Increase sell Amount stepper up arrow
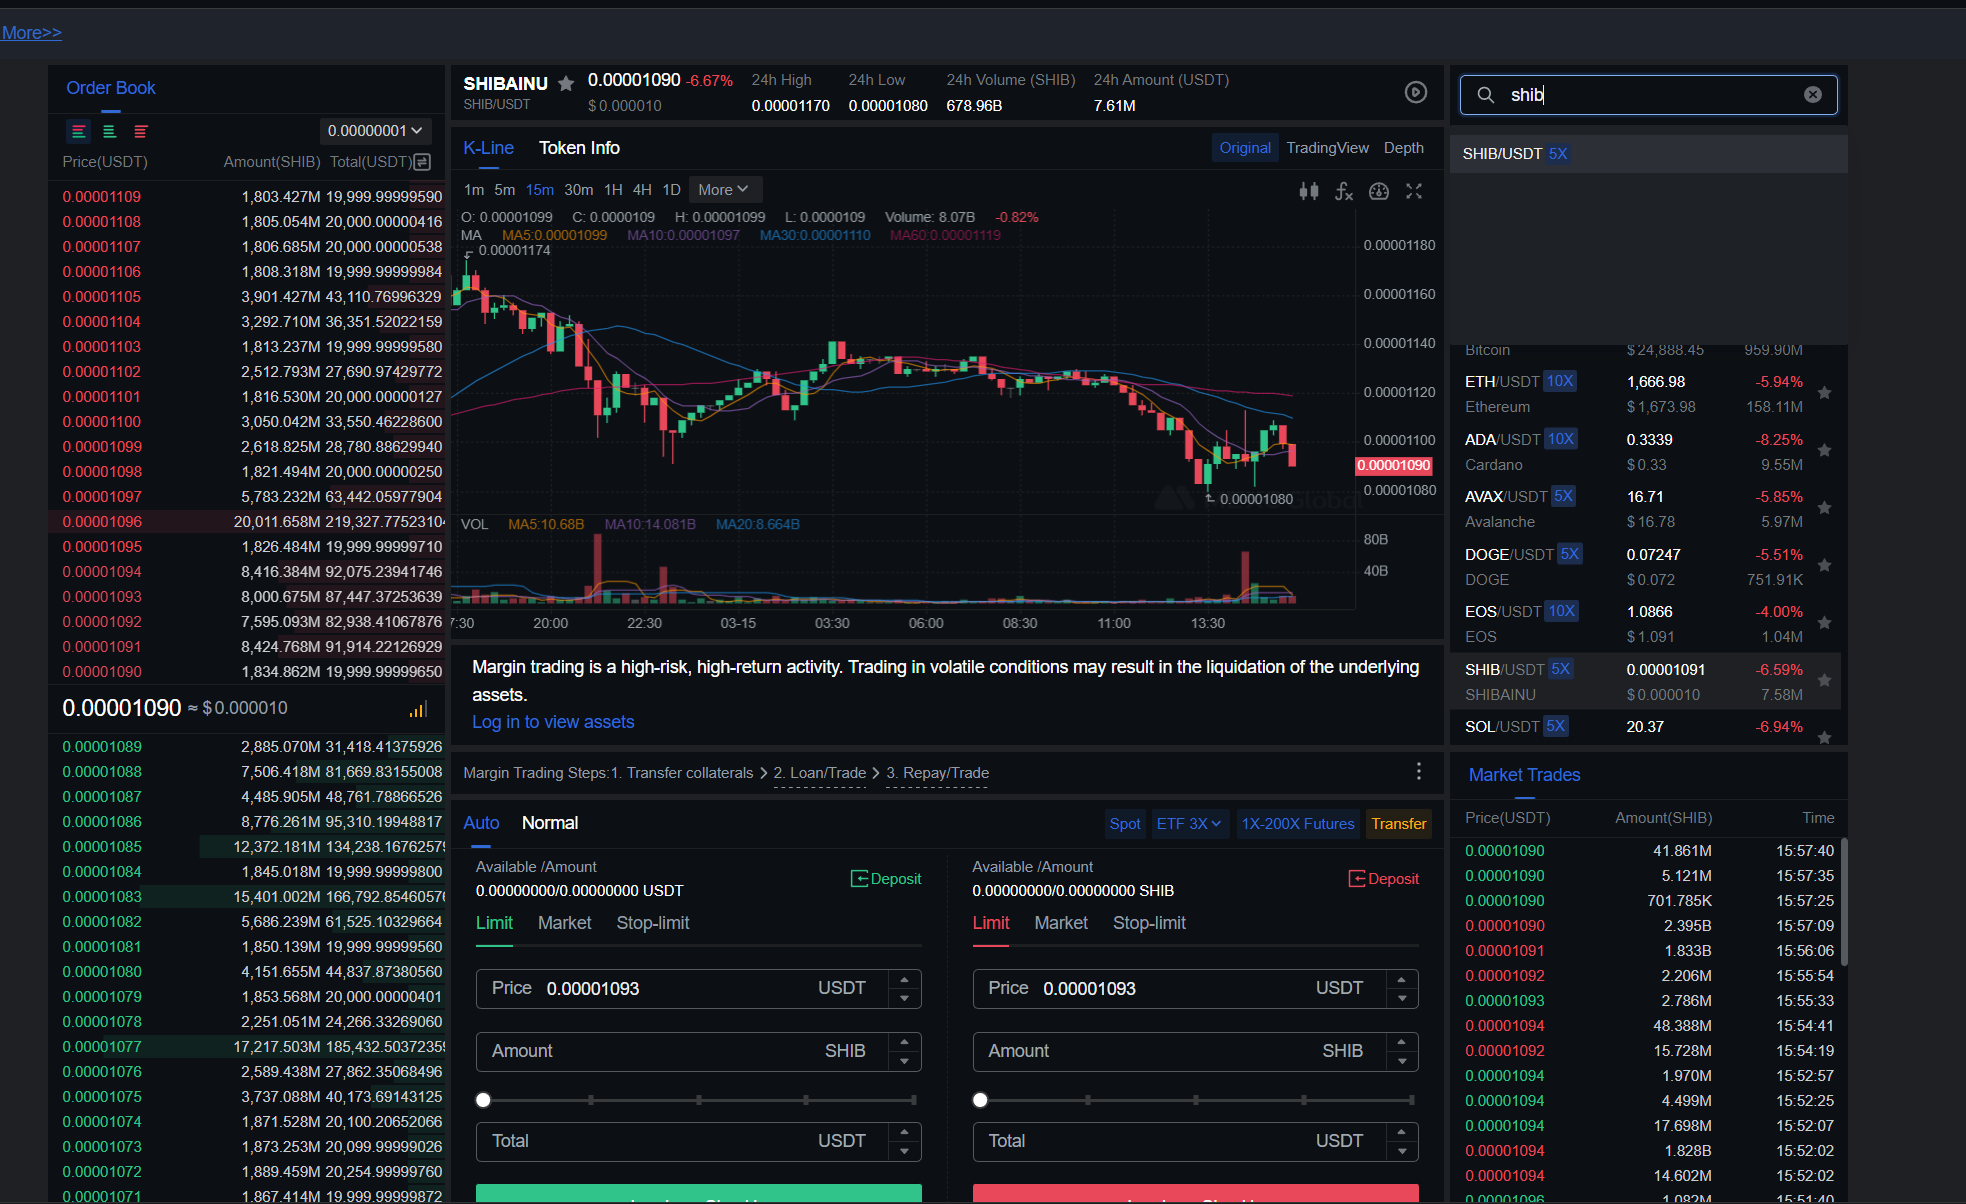This screenshot has width=1966, height=1204. [x=1402, y=1042]
